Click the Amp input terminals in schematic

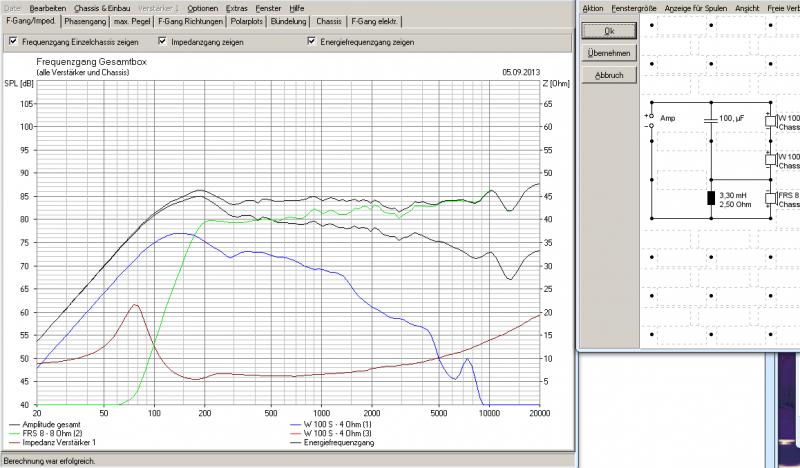651,121
